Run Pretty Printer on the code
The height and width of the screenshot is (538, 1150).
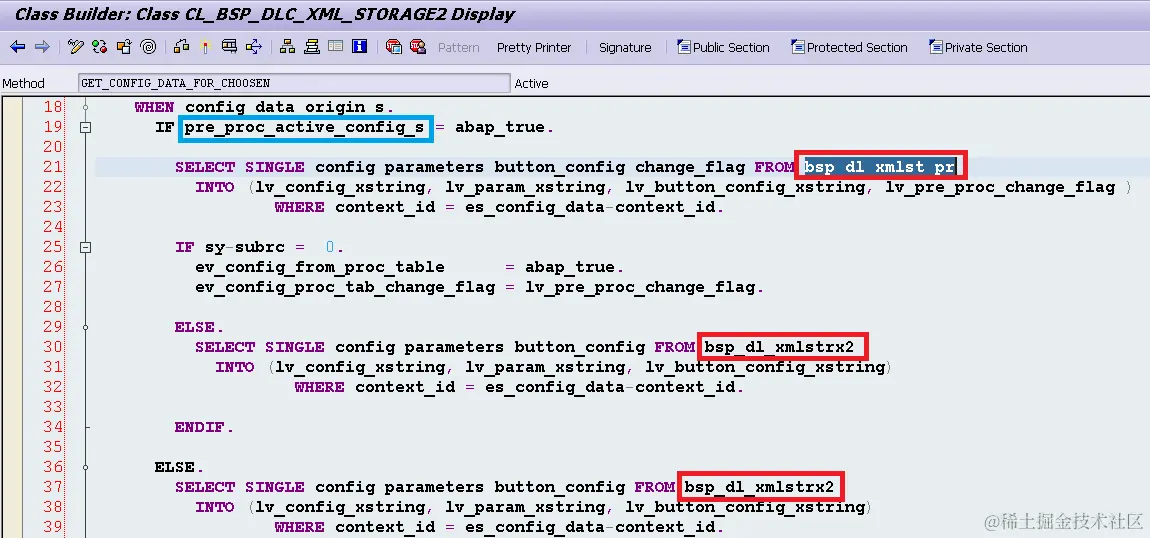coord(534,48)
